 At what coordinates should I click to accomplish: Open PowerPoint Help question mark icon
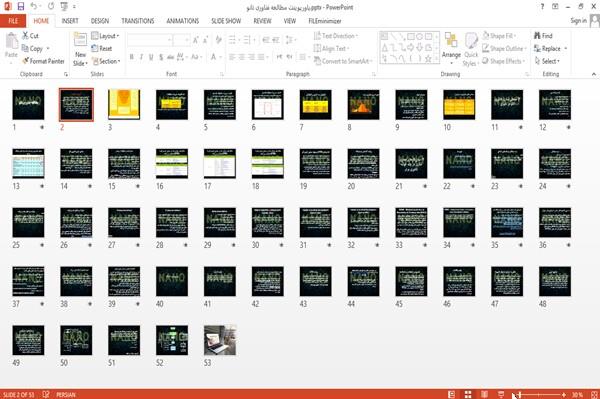point(542,7)
